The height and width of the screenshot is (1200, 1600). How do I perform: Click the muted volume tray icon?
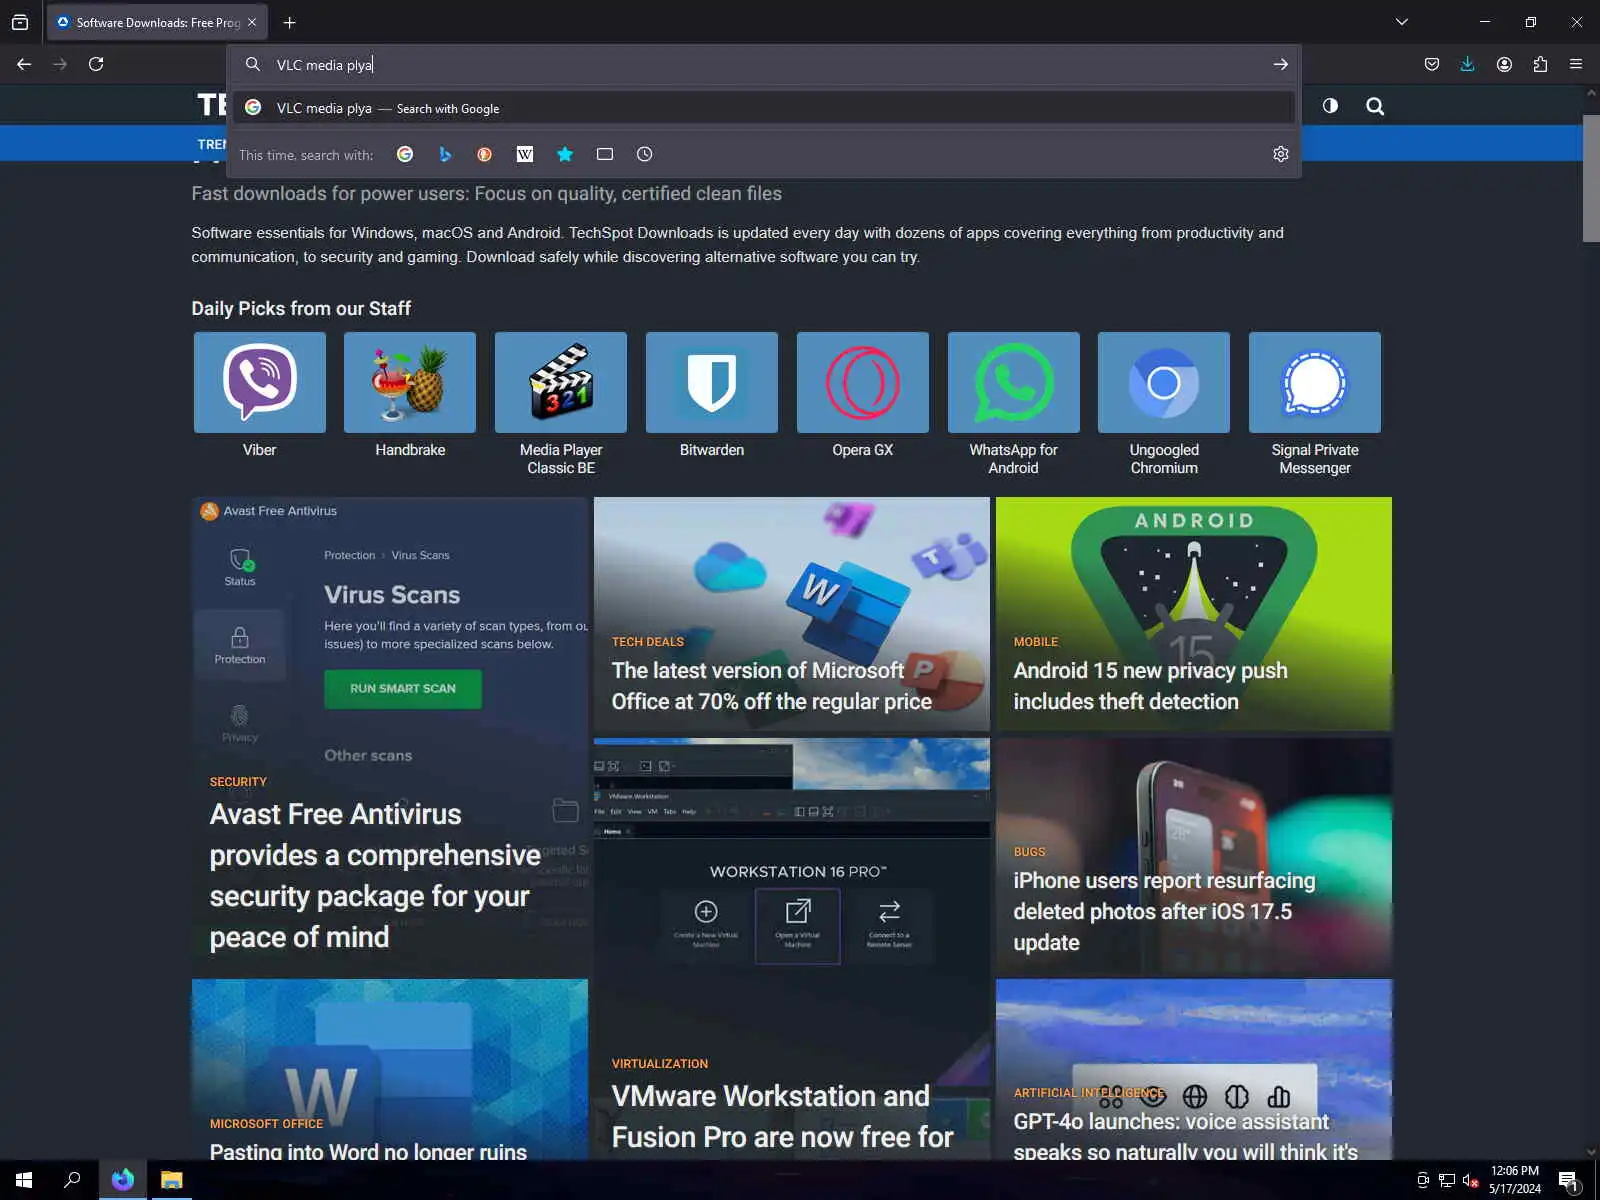click(1470, 1180)
